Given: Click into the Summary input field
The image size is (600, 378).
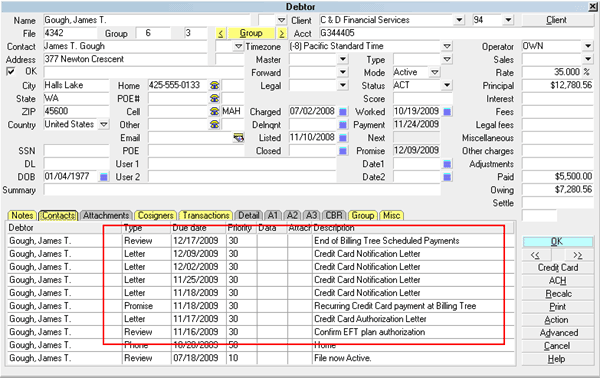Looking at the screenshot, I should [242, 190].
